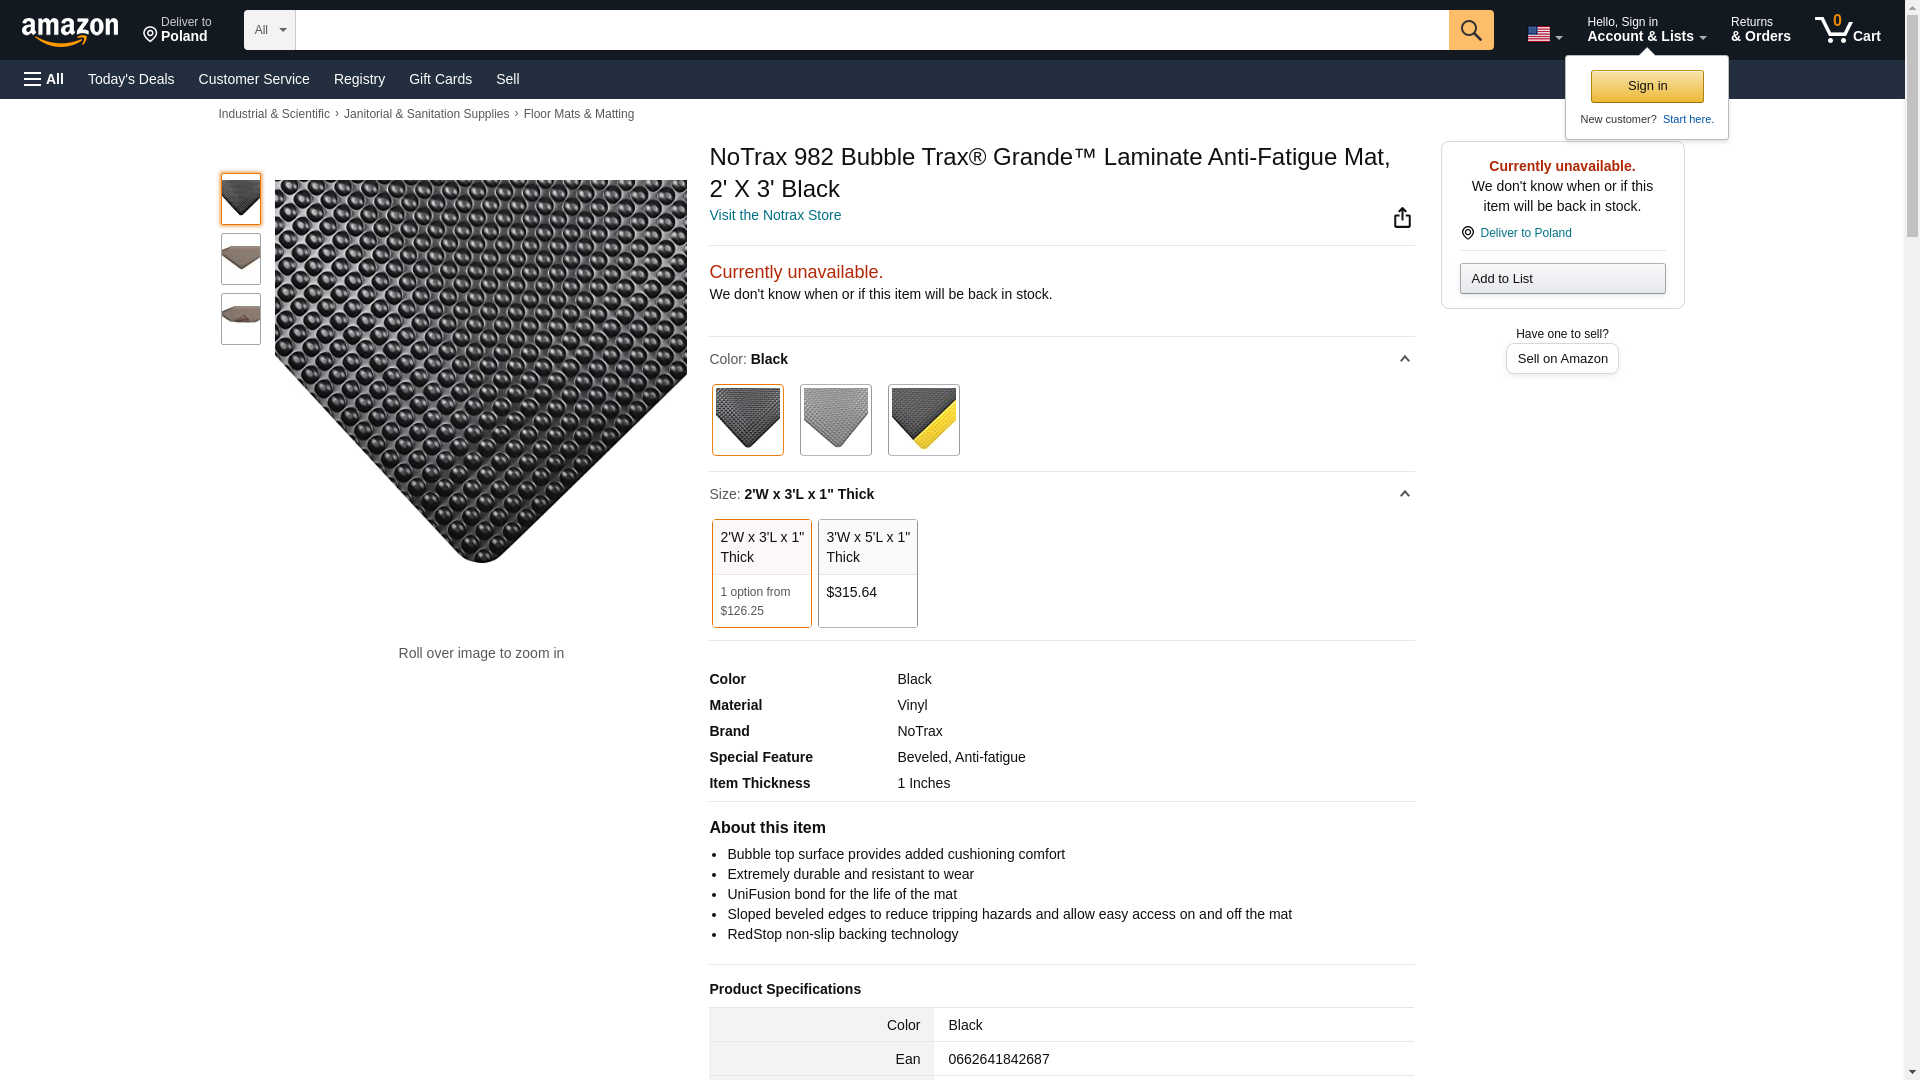Viewport: 1920px width, 1080px height.
Task: Visit the Notrax Store link
Action: point(775,215)
